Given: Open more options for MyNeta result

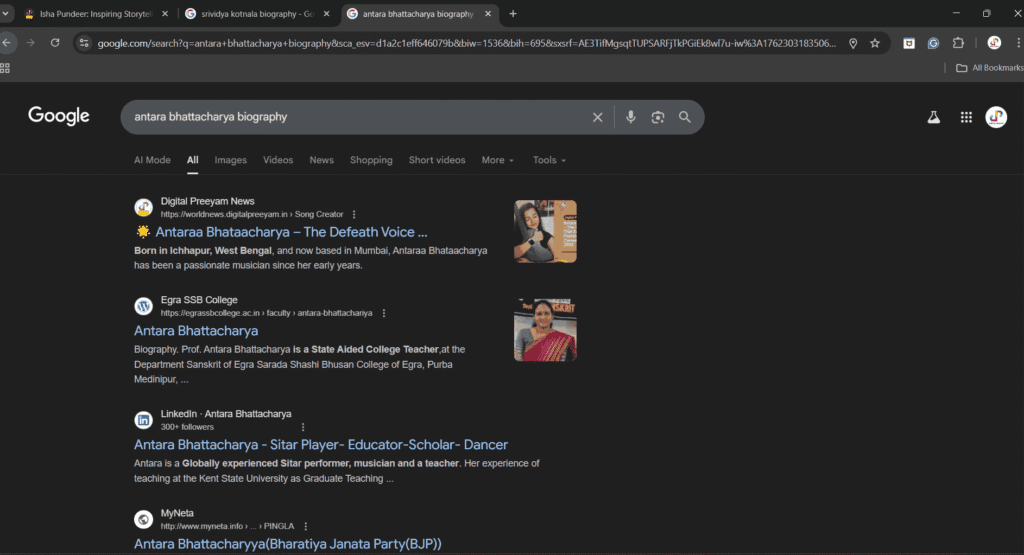Looking at the screenshot, I should click(306, 526).
